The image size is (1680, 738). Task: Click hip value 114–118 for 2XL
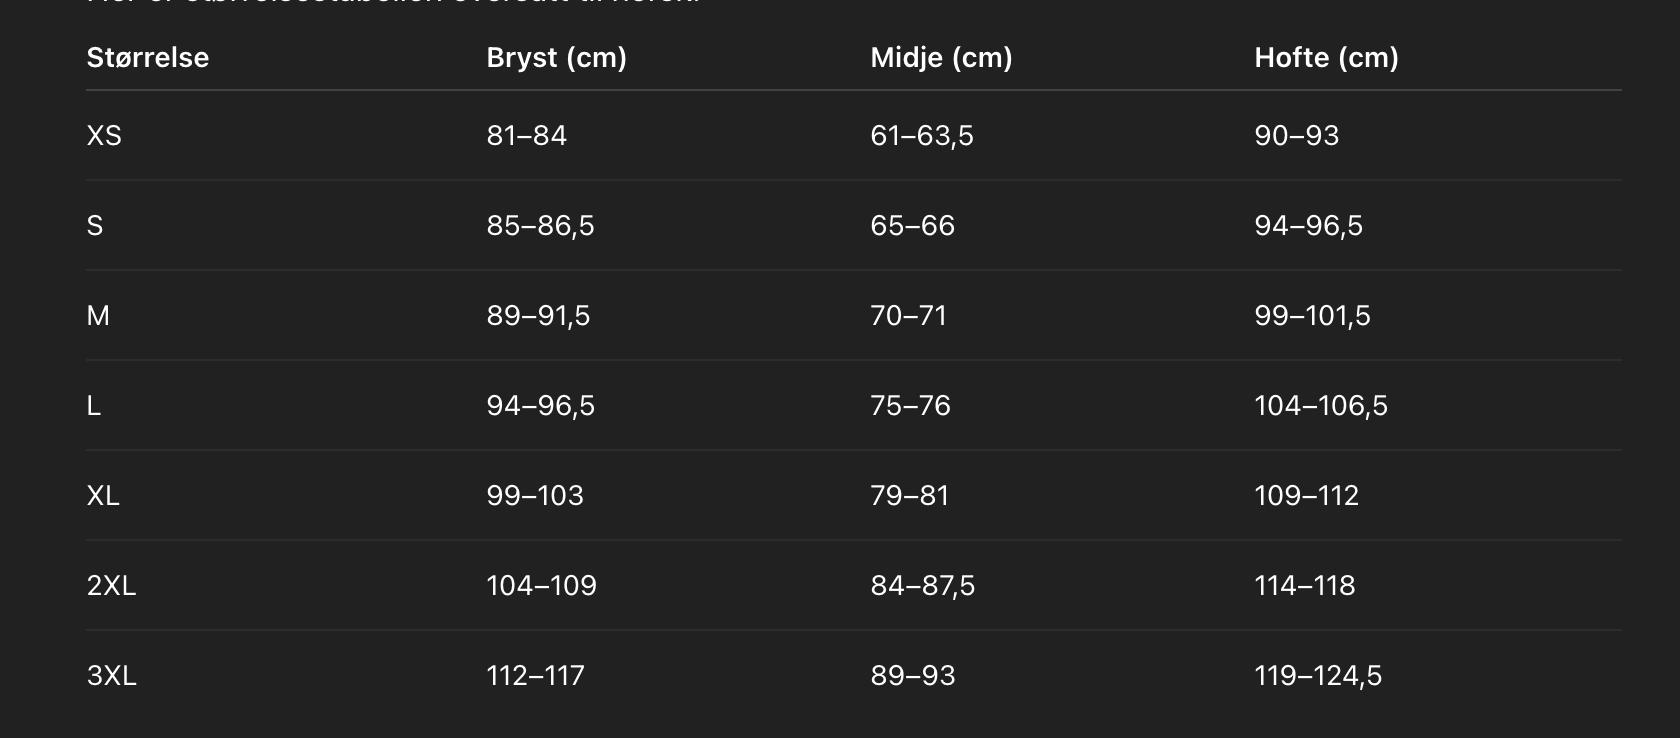(1304, 586)
